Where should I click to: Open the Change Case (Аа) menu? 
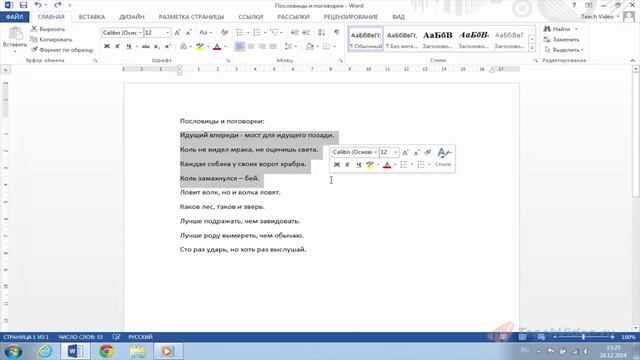coord(205,33)
